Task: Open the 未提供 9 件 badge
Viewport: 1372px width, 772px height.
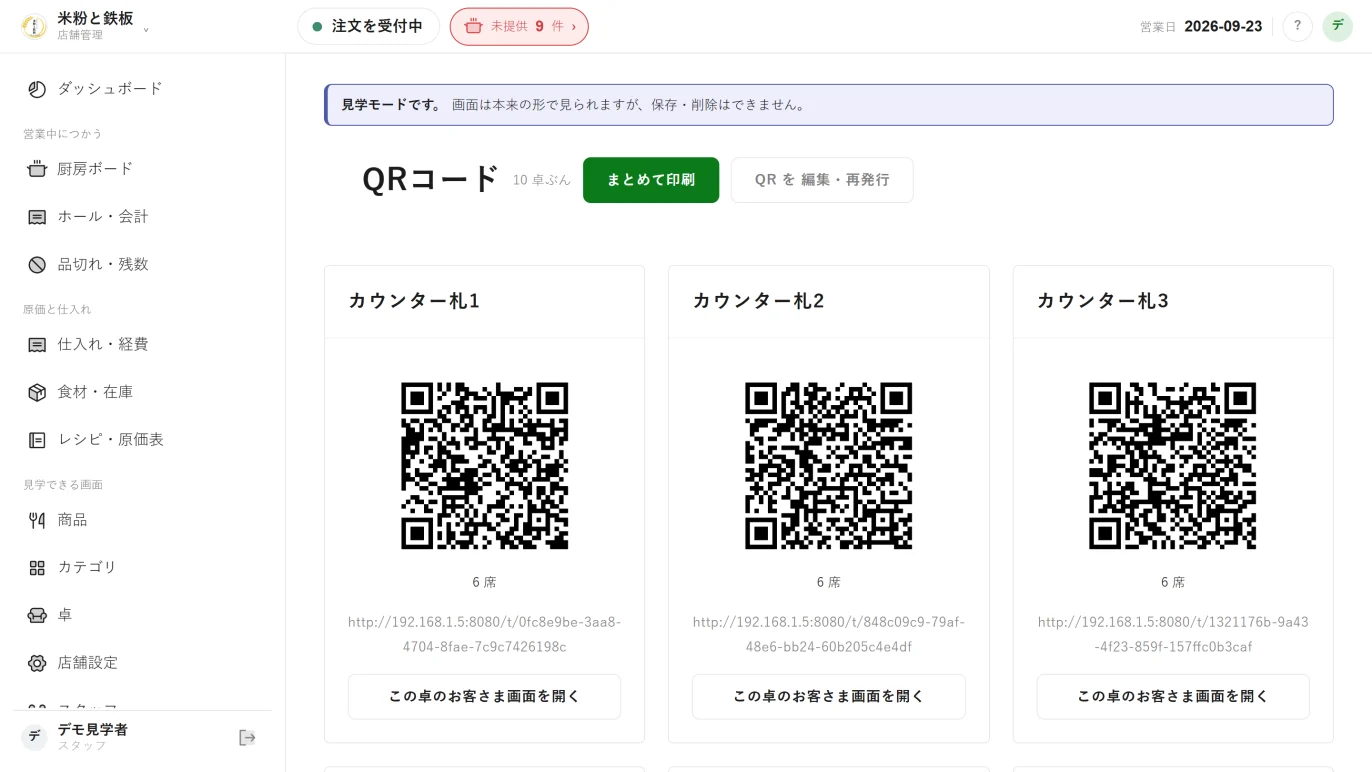Action: point(519,26)
